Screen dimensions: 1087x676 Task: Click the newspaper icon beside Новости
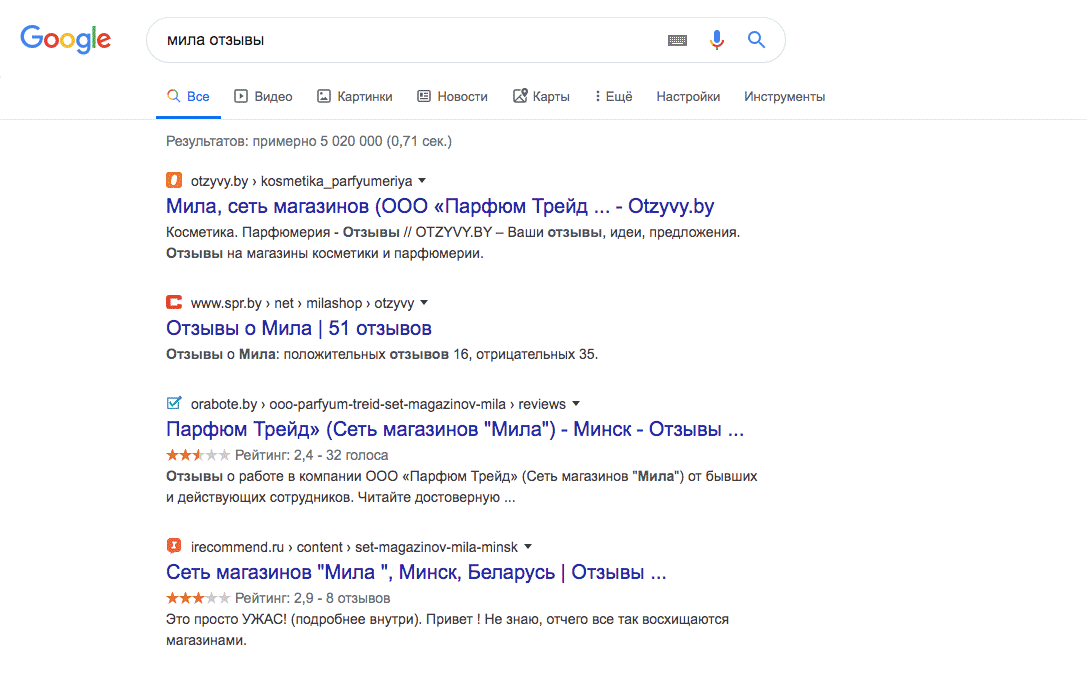tap(424, 96)
